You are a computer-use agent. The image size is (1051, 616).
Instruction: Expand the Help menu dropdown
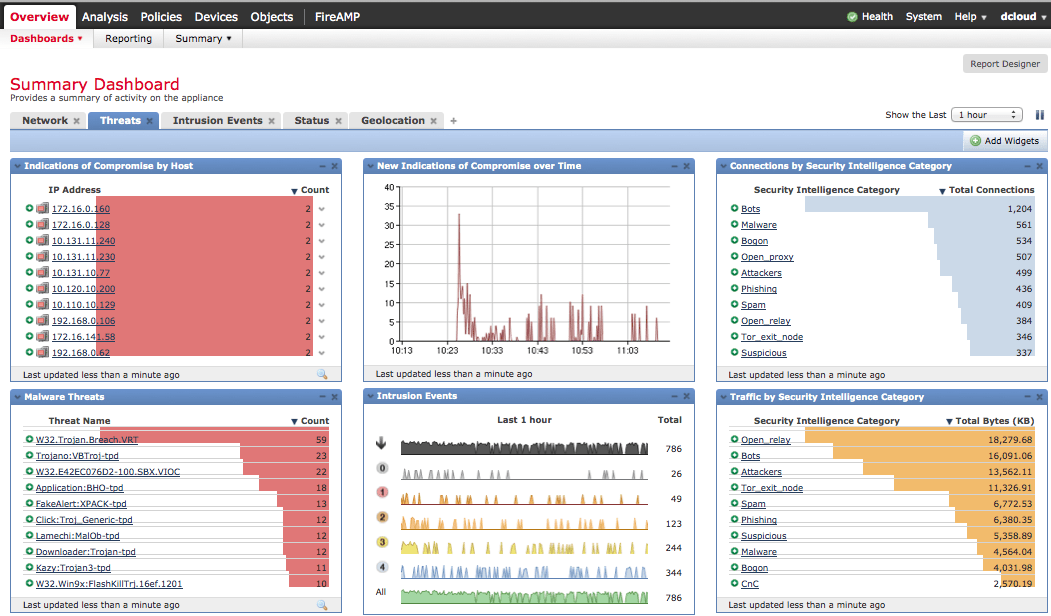[970, 17]
